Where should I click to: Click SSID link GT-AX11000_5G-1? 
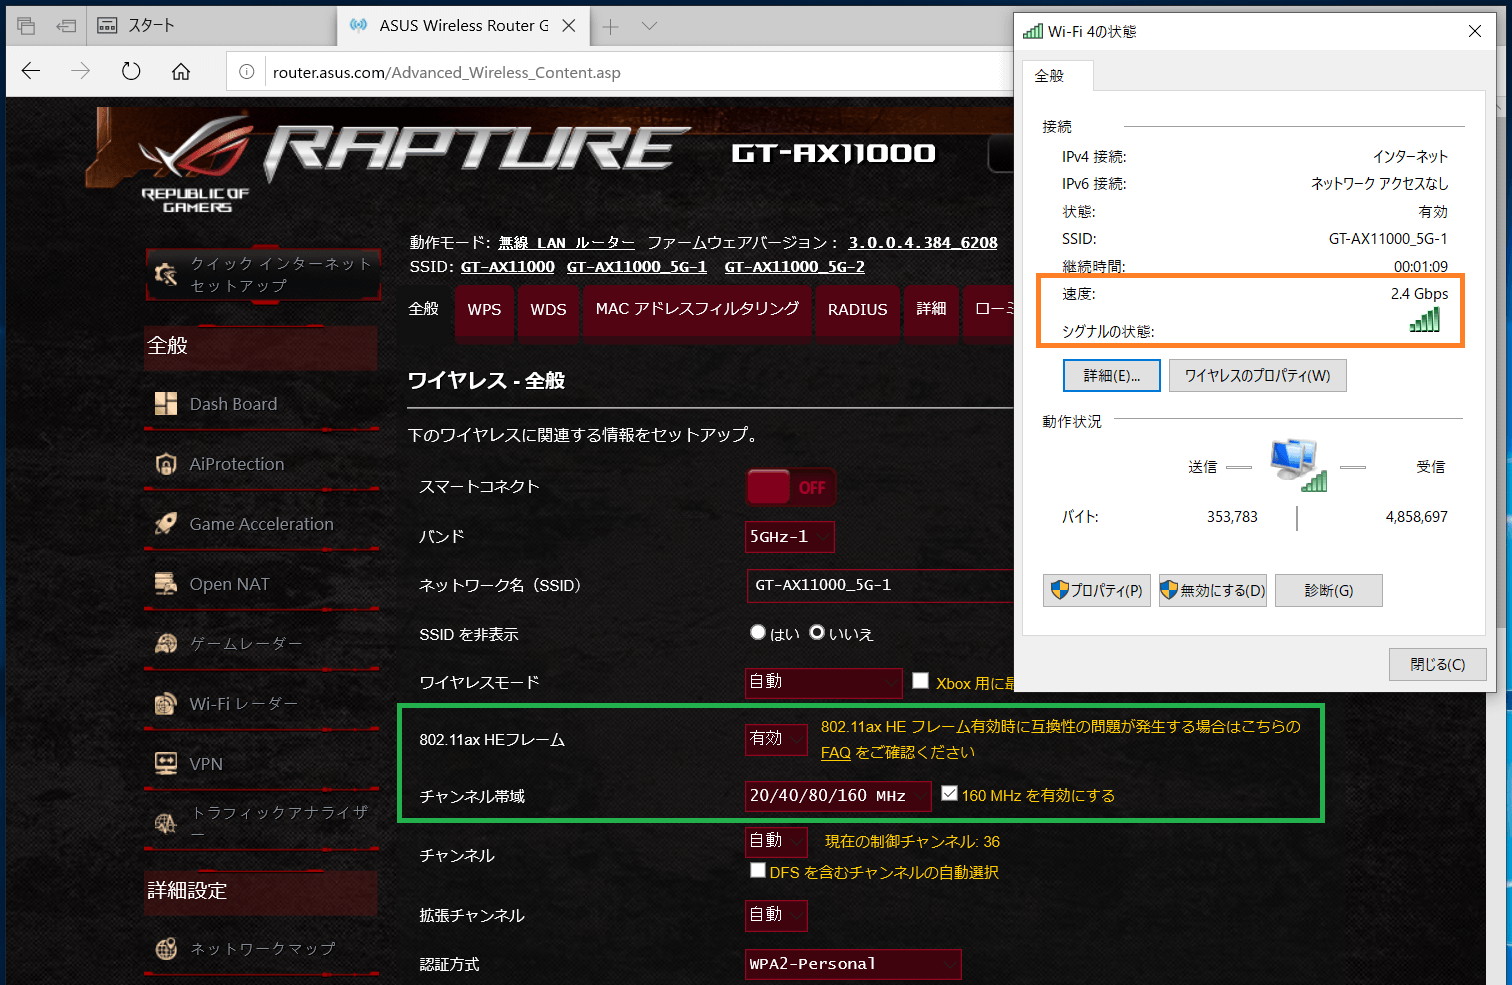637,267
